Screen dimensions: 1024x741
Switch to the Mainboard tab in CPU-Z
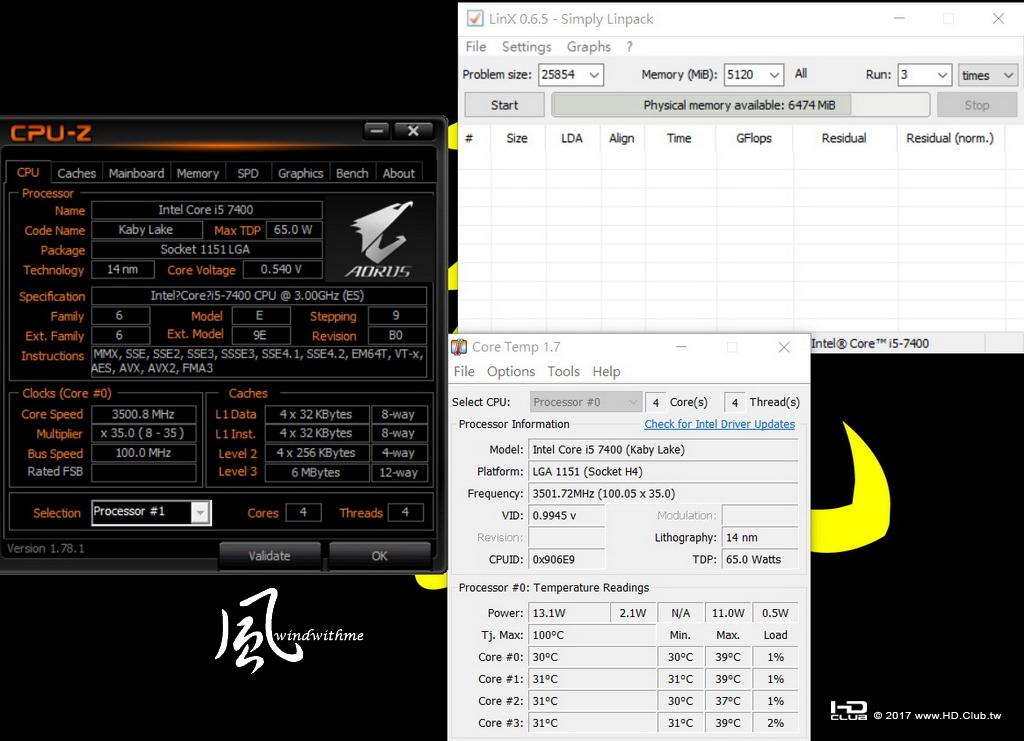pos(136,173)
